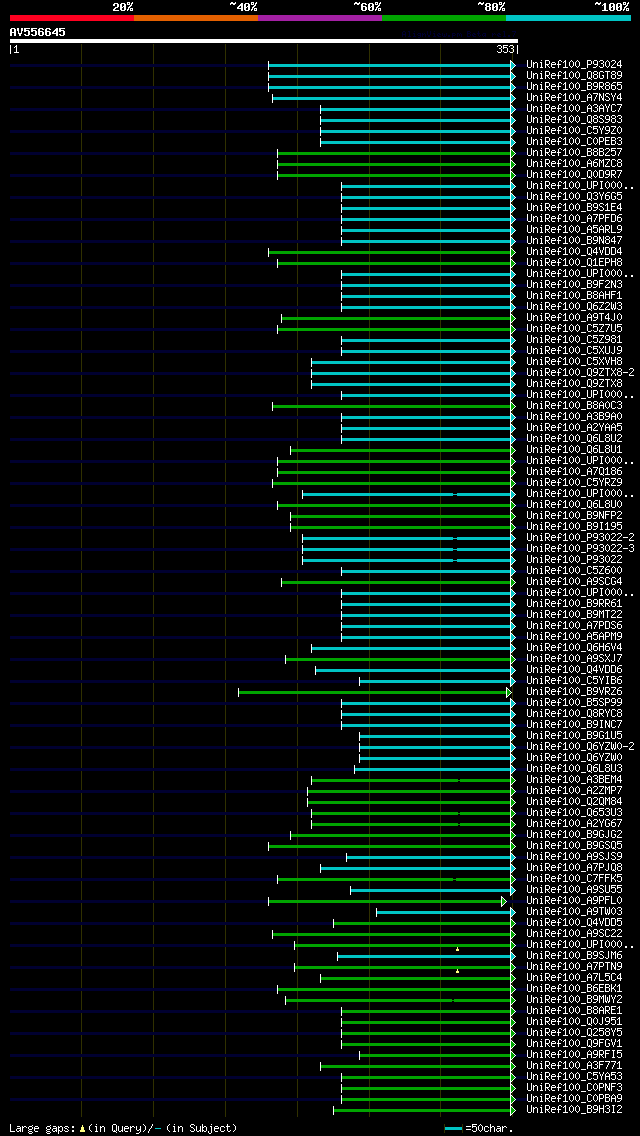
Task: Select hit label UniRef100_C0PEB3
Action: [x=574, y=141]
